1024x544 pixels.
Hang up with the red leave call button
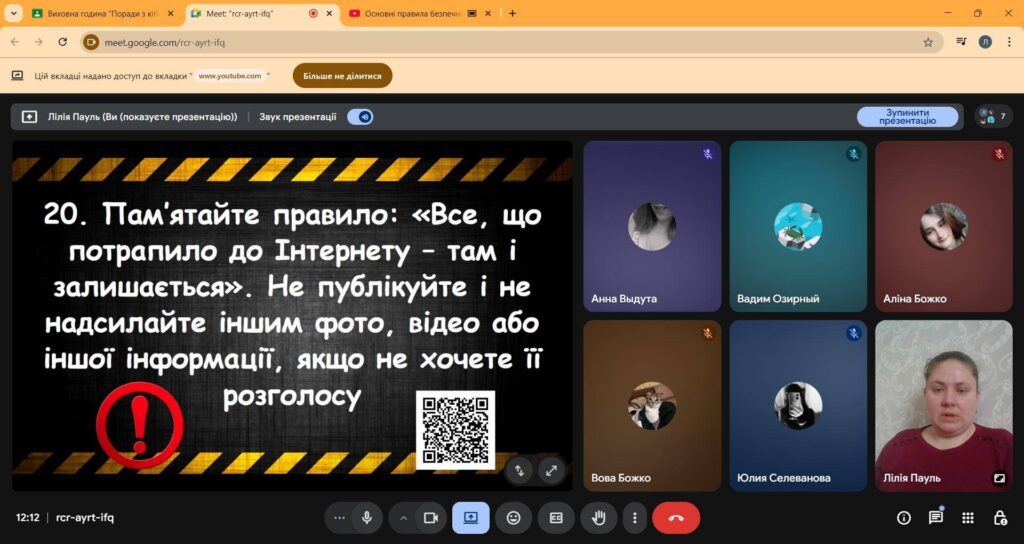[x=676, y=518]
